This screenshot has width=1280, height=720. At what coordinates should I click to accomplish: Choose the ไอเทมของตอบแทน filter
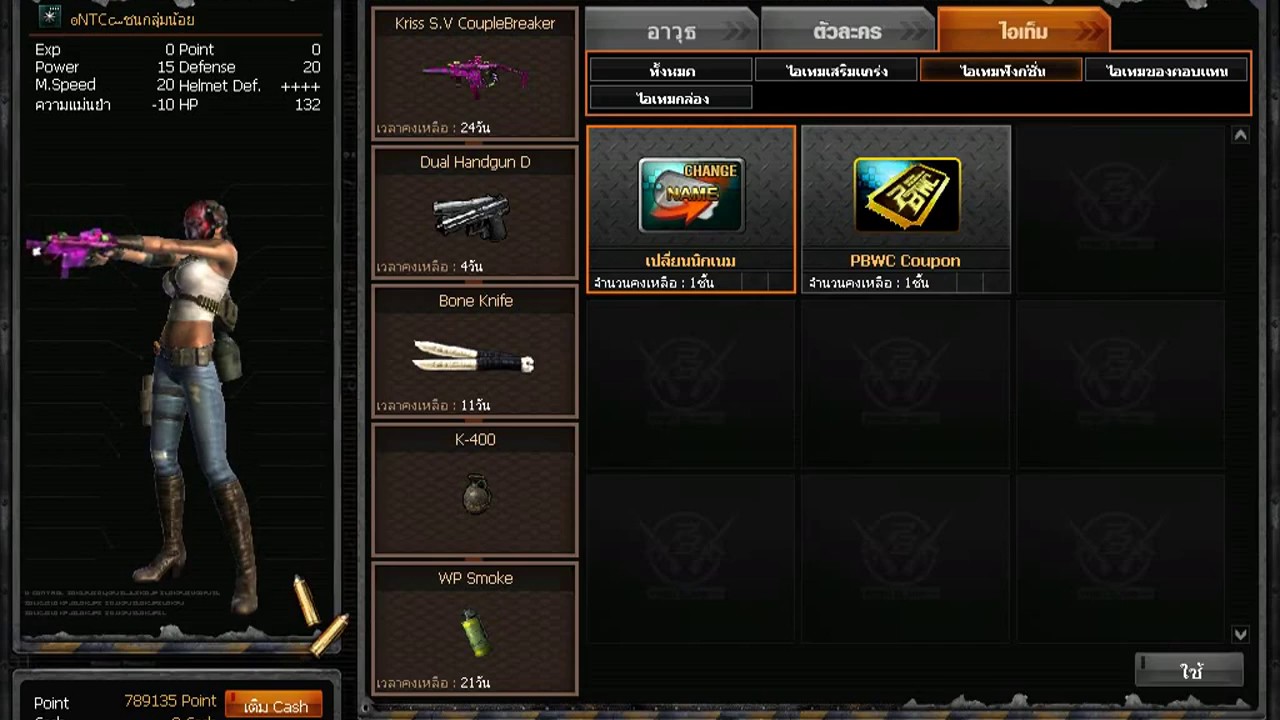pyautogui.click(x=1166, y=70)
